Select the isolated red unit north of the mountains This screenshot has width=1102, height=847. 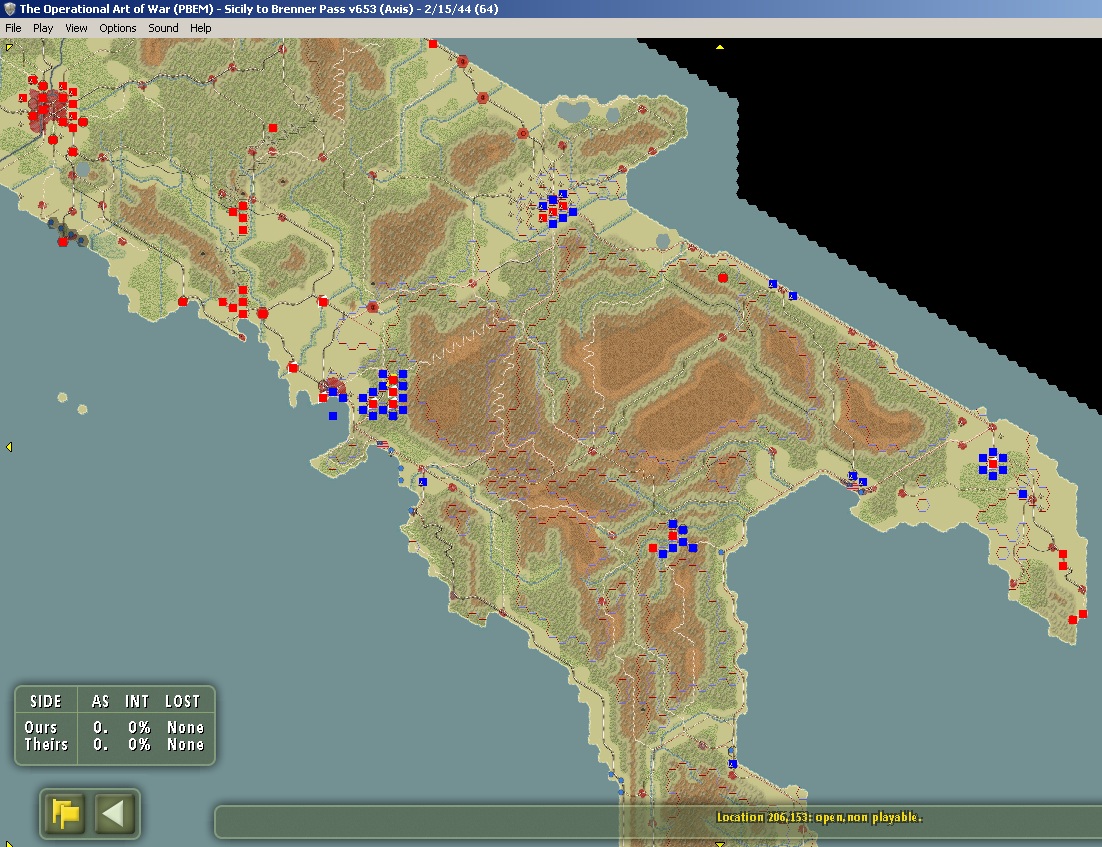(273, 128)
